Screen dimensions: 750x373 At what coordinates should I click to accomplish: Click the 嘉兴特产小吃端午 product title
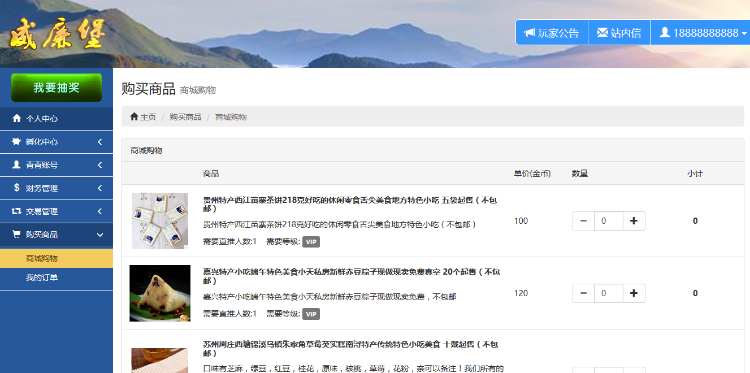(x=352, y=276)
